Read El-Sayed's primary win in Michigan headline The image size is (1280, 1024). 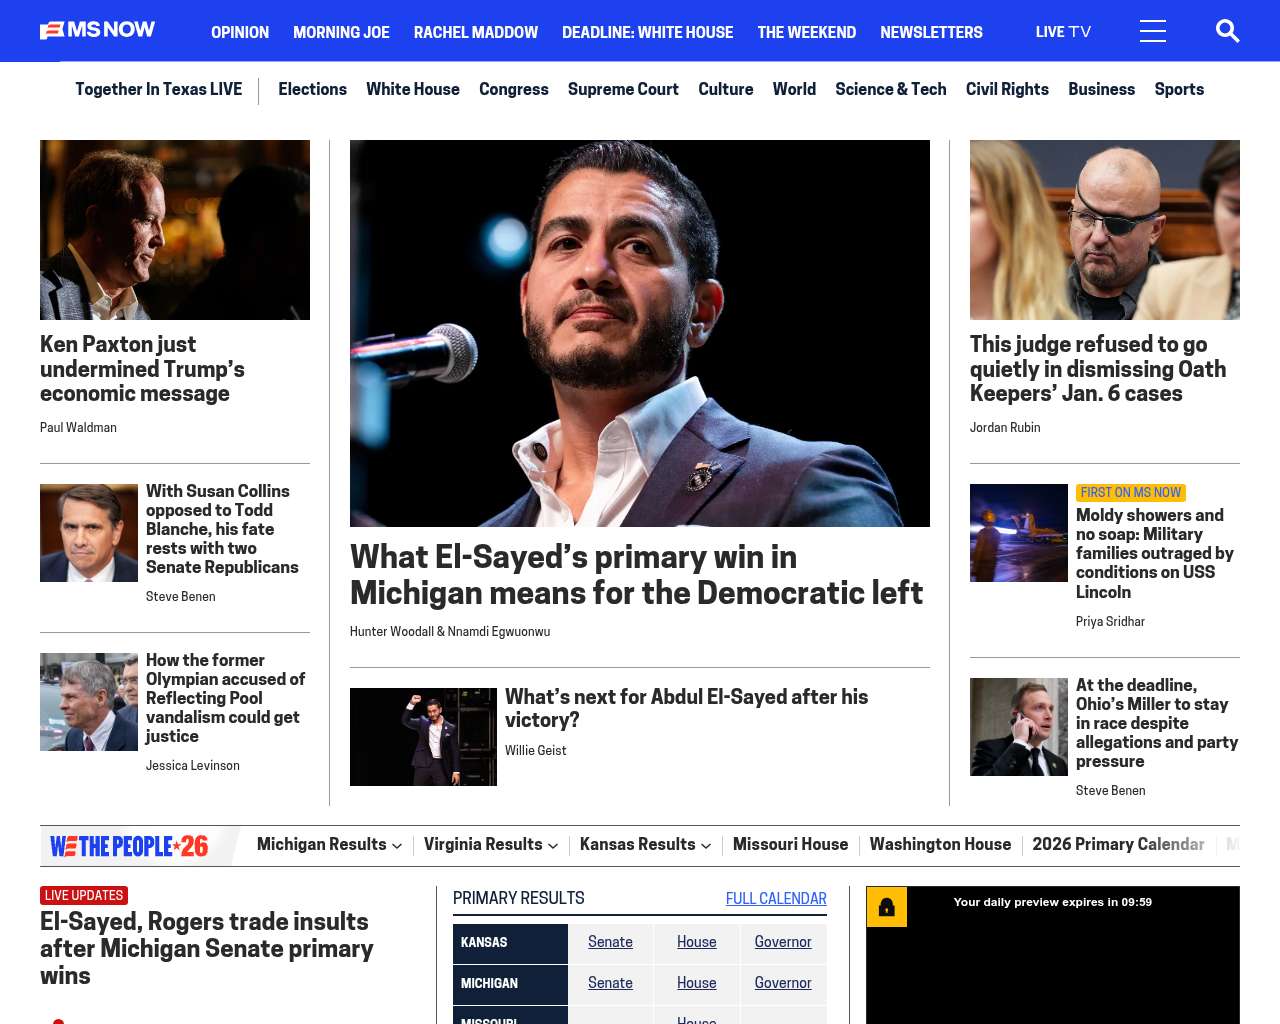tap(636, 575)
